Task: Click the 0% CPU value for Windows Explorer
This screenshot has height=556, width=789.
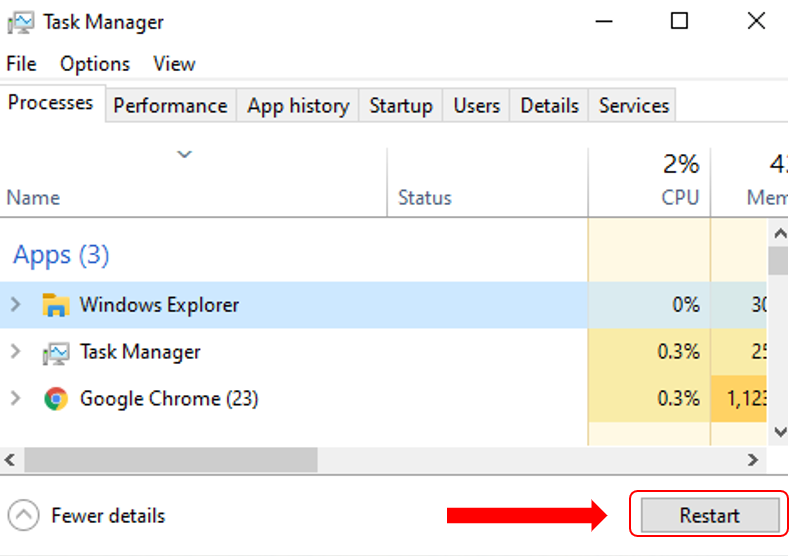Action: 686,304
